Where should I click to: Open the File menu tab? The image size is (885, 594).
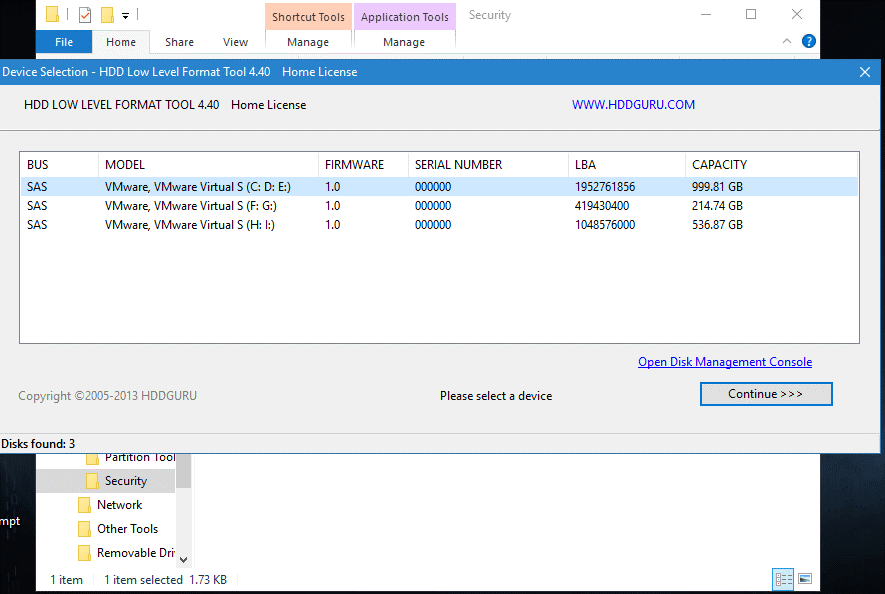pos(64,42)
